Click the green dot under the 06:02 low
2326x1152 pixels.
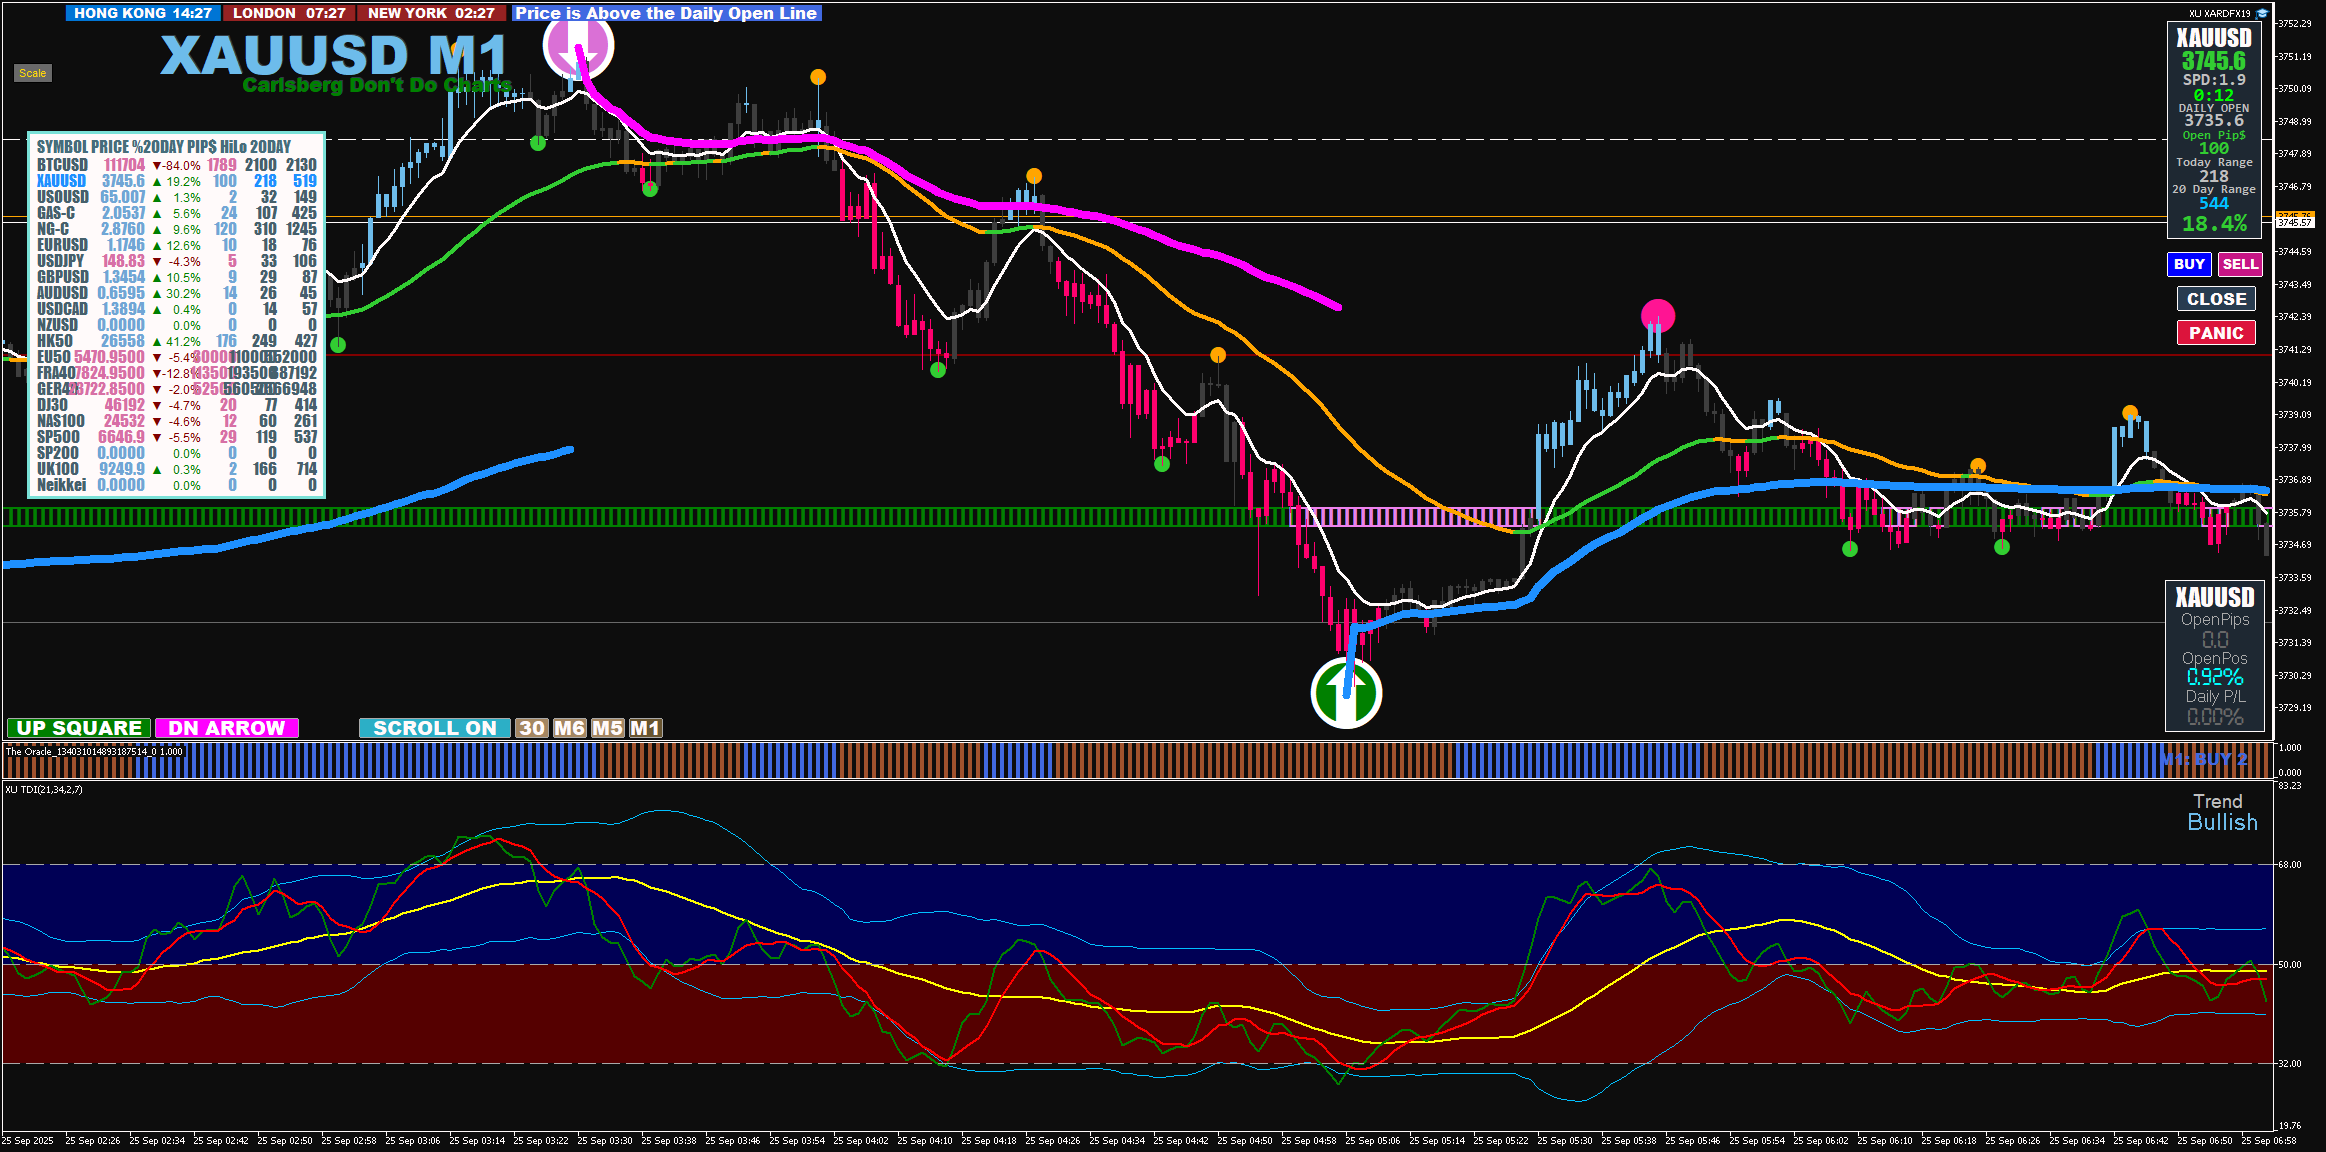pyautogui.click(x=1850, y=549)
